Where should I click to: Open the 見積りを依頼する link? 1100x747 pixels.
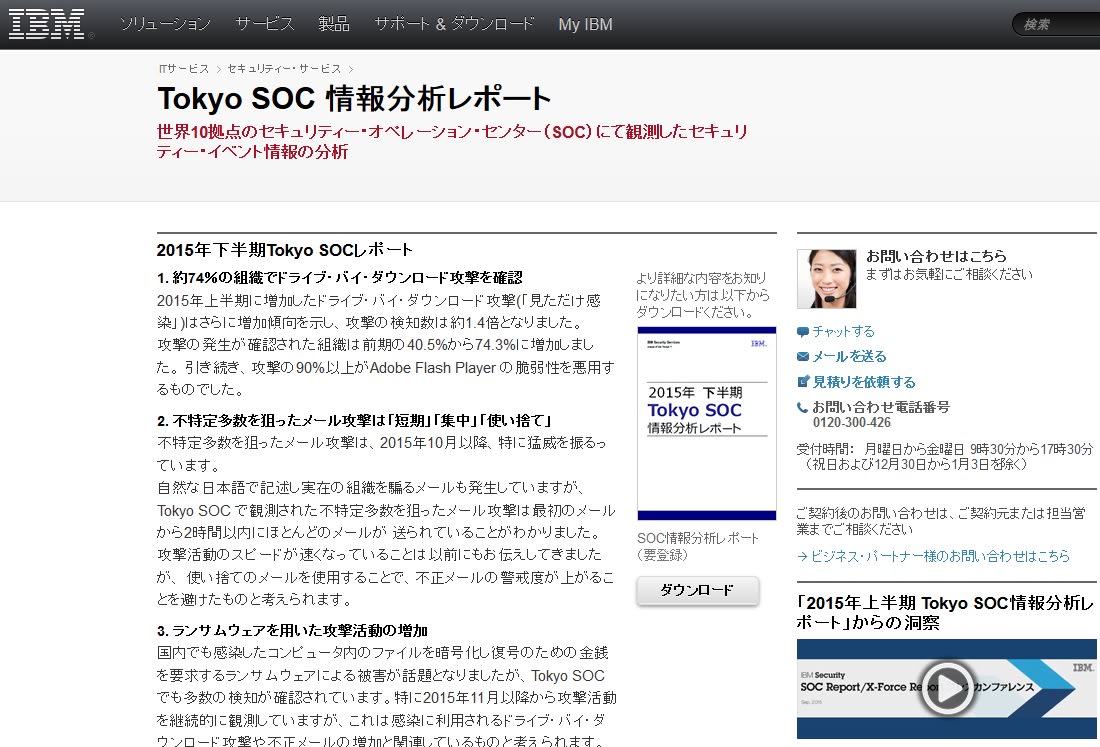coord(864,382)
